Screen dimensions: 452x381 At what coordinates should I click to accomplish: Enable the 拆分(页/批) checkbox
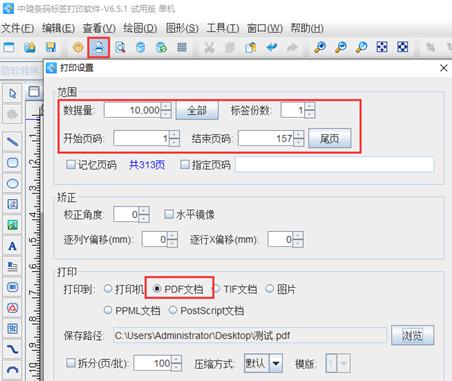click(71, 363)
